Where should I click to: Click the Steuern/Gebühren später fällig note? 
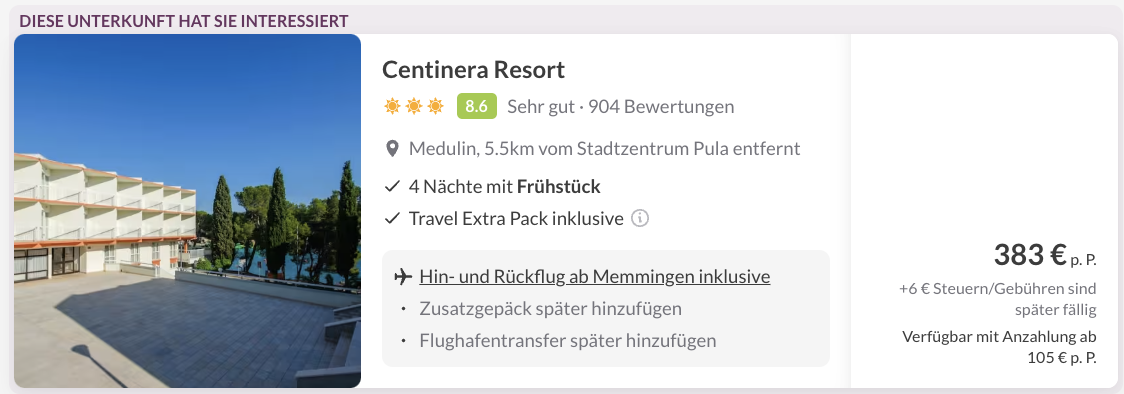point(998,299)
